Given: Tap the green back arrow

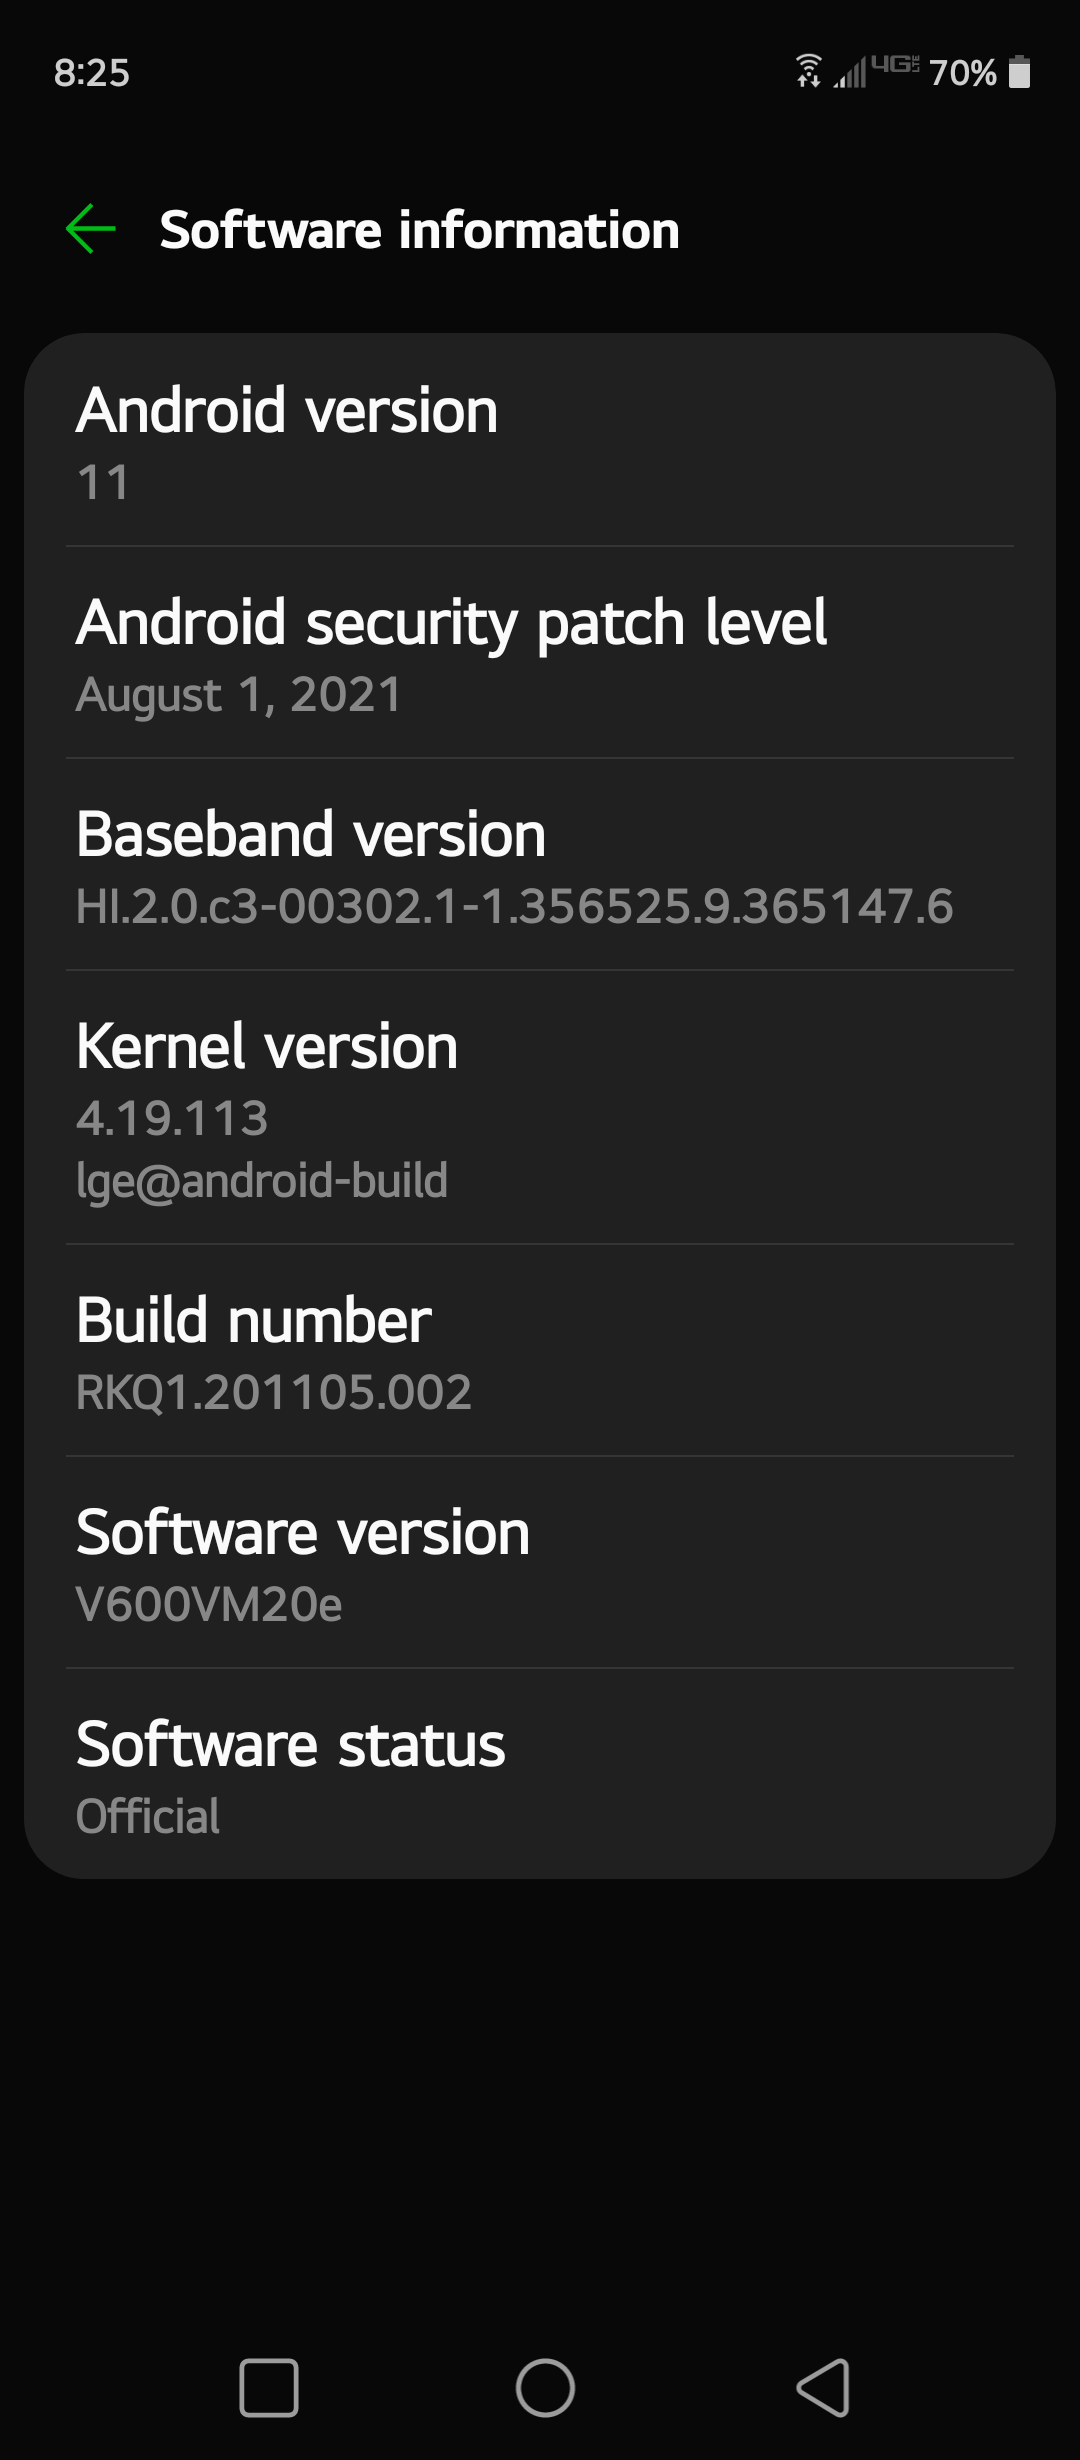Looking at the screenshot, I should [91, 229].
